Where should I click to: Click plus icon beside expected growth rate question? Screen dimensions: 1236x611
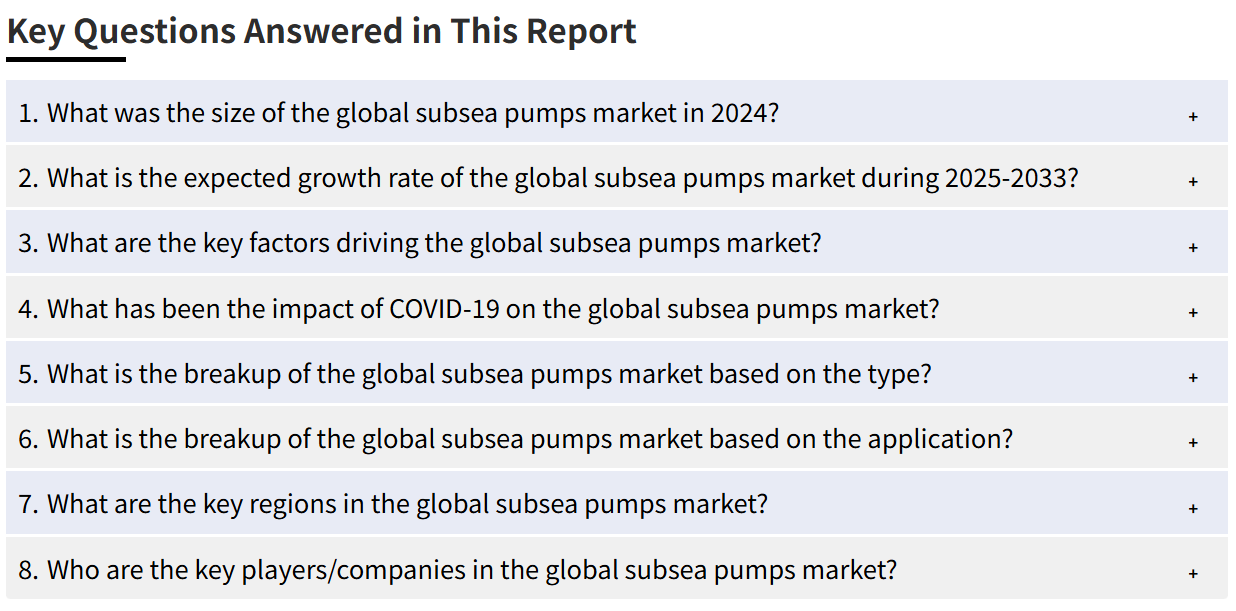tap(1193, 182)
